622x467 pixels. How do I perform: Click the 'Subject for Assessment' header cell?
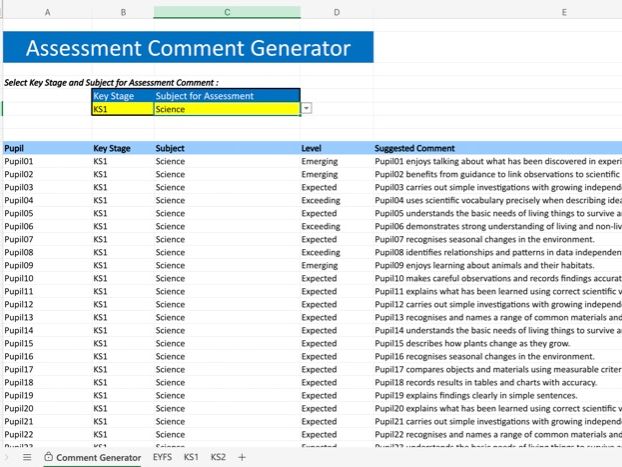[227, 96]
